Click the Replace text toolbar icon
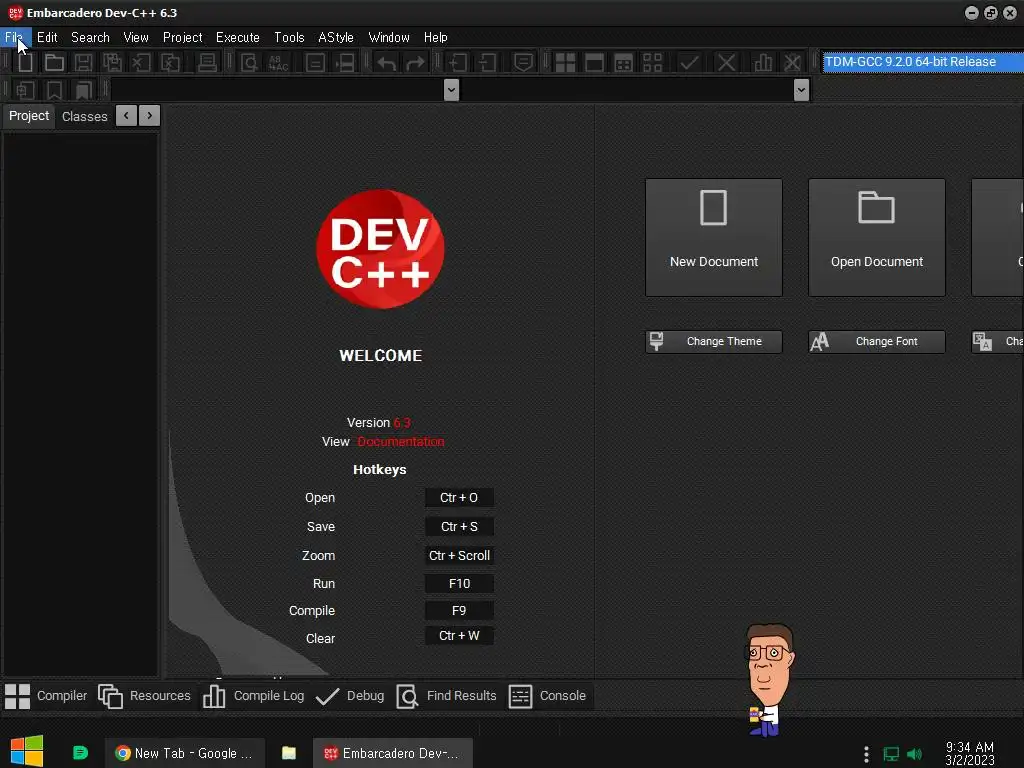1024x768 pixels. [x=278, y=63]
